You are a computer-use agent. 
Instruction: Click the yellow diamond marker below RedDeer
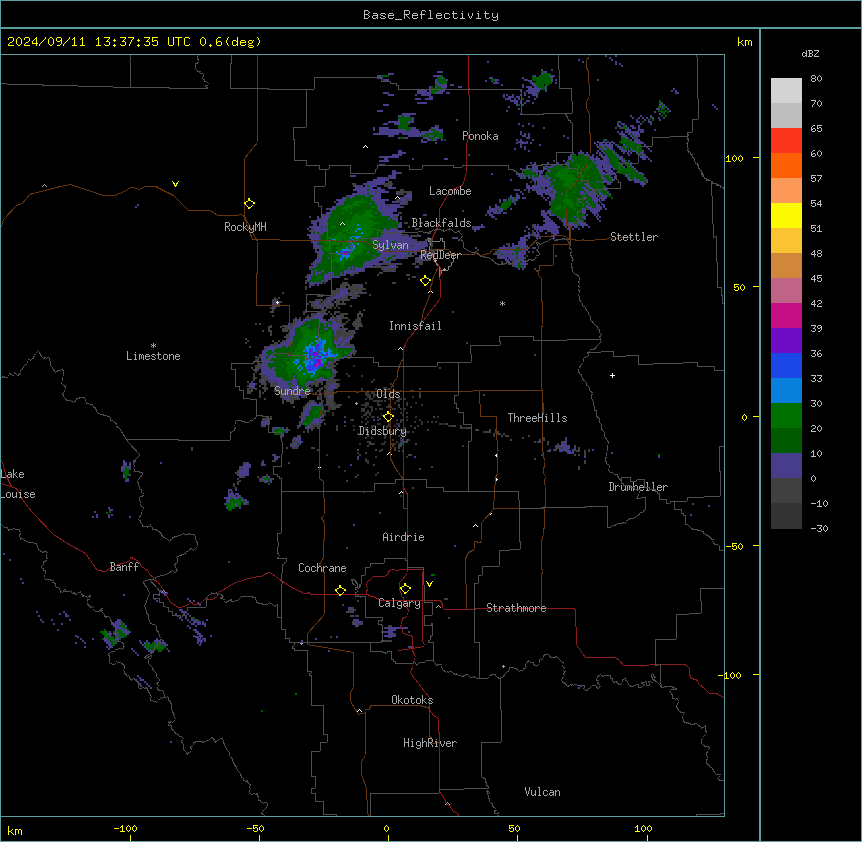click(426, 281)
